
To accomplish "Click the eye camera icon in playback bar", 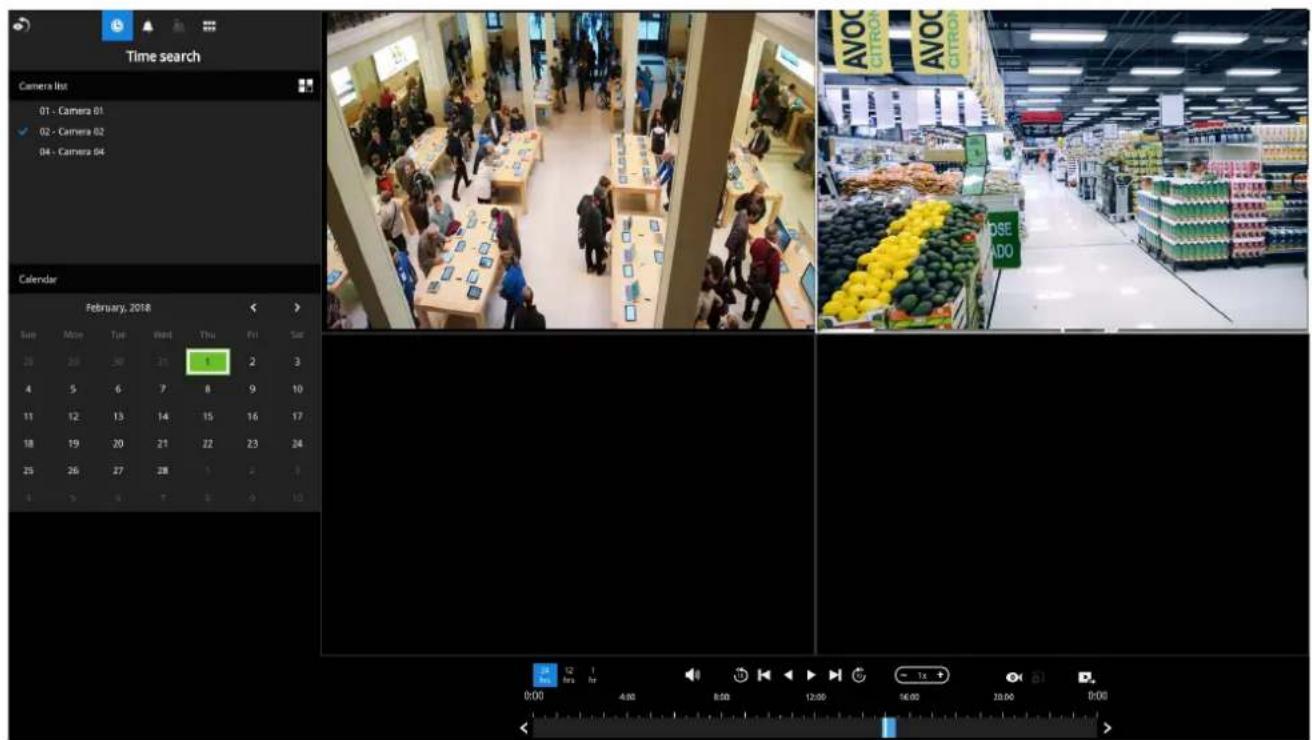I will (1012, 677).
